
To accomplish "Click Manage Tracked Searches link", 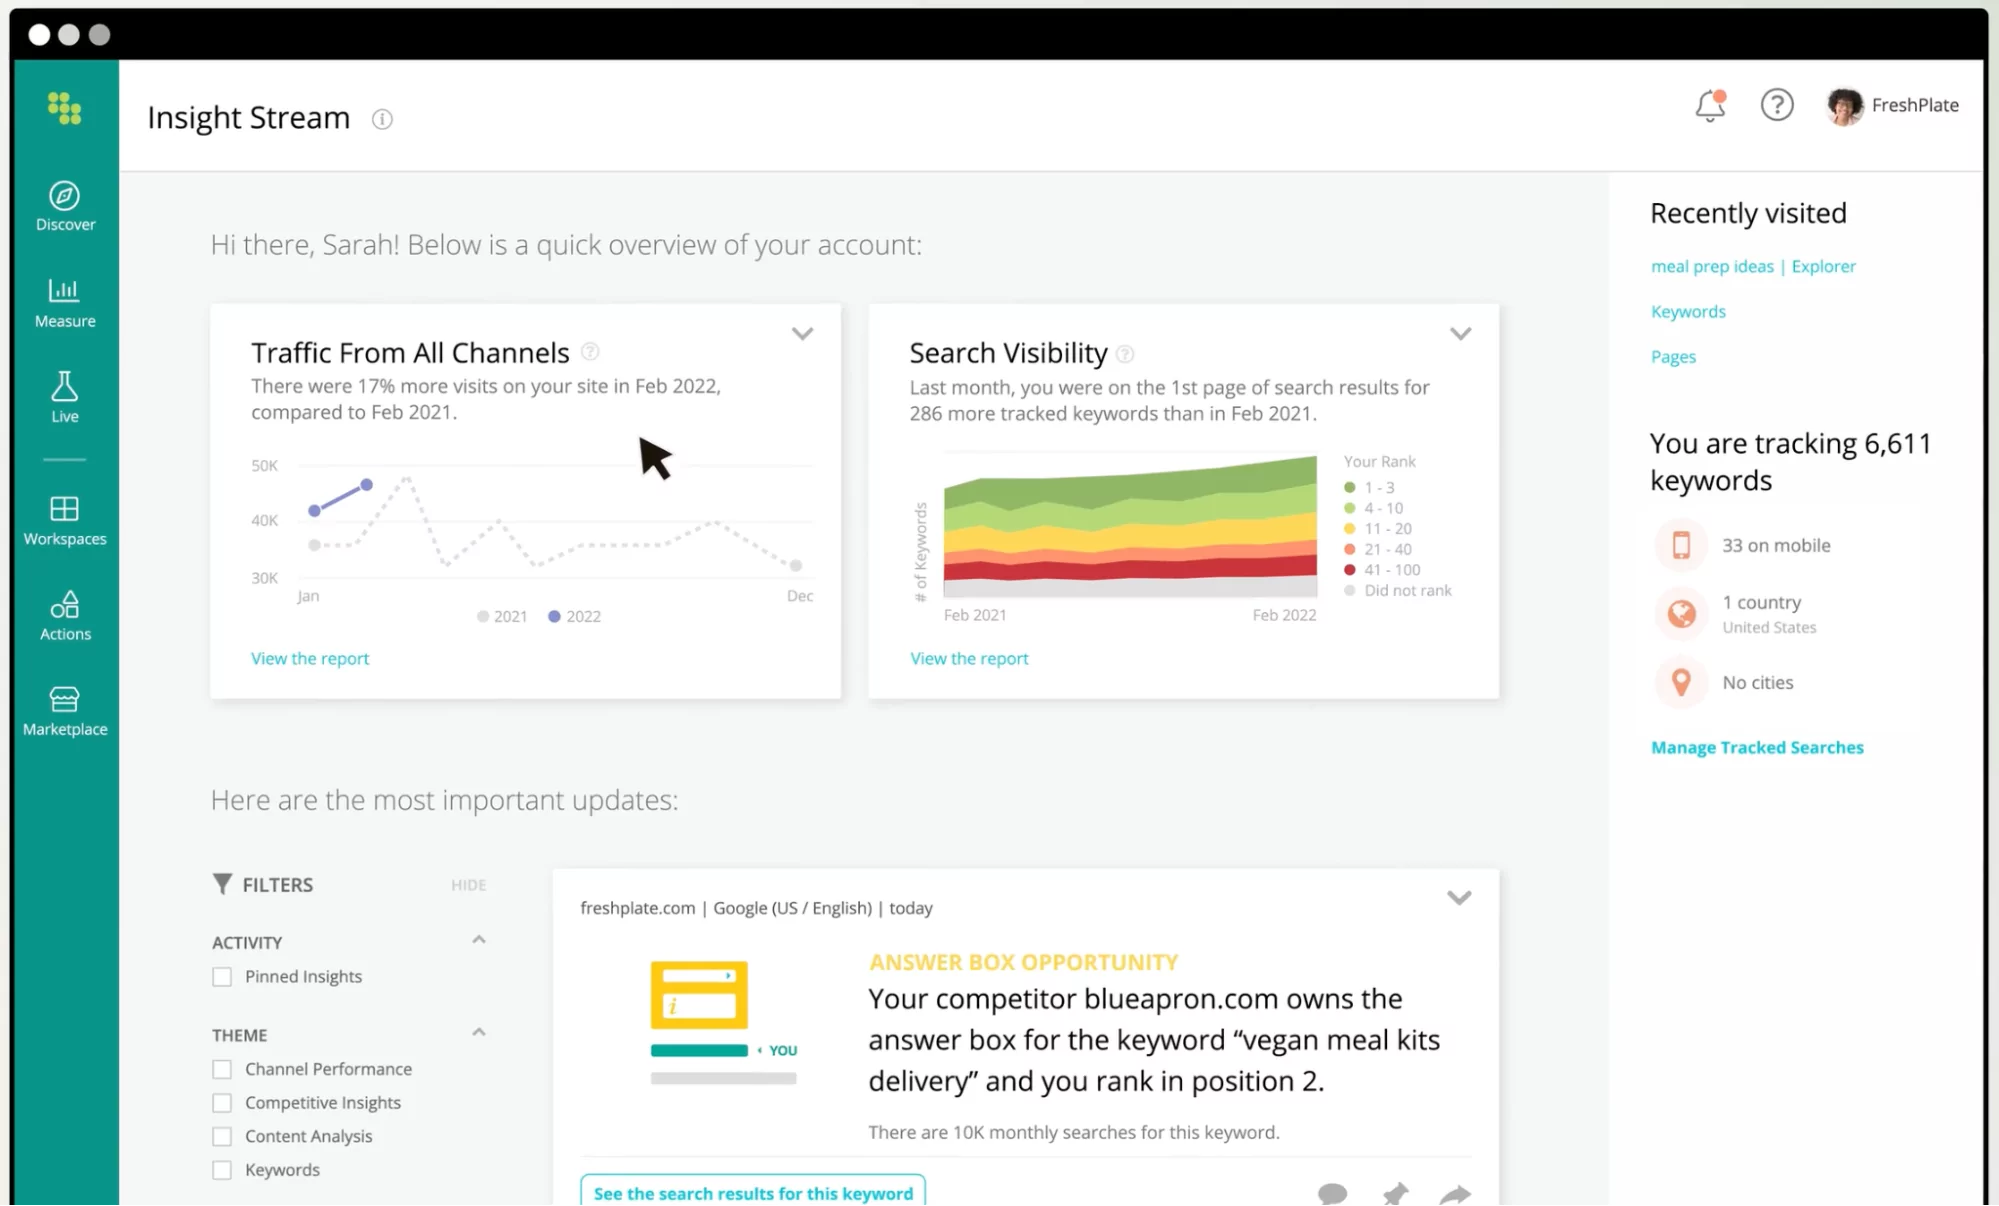I will [x=1757, y=748].
